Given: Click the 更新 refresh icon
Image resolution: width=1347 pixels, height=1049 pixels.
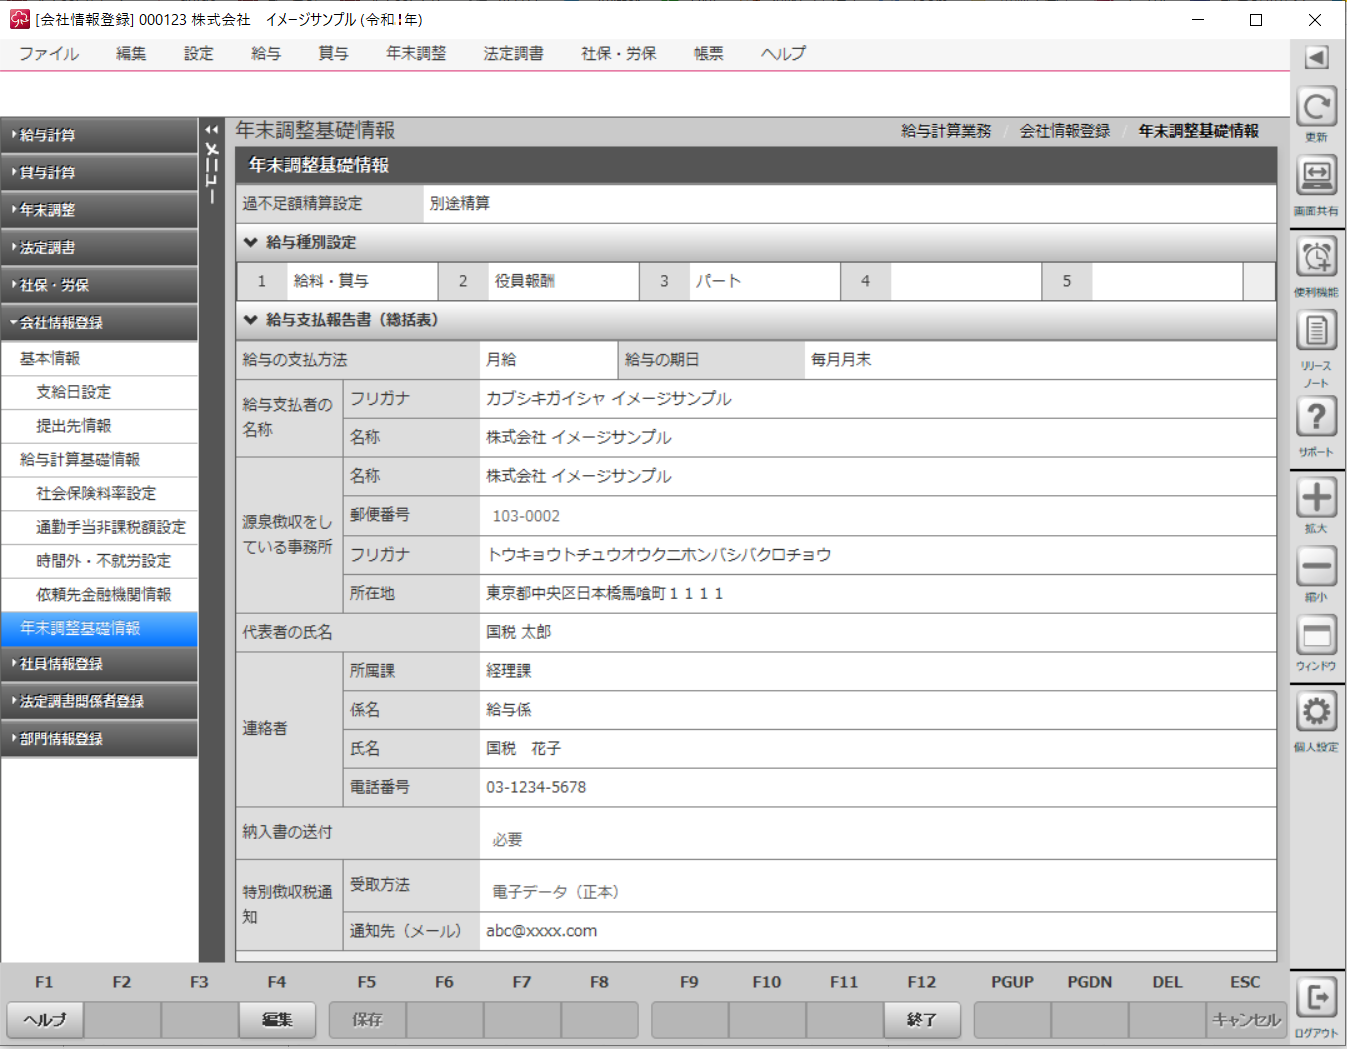Looking at the screenshot, I should tap(1316, 107).
